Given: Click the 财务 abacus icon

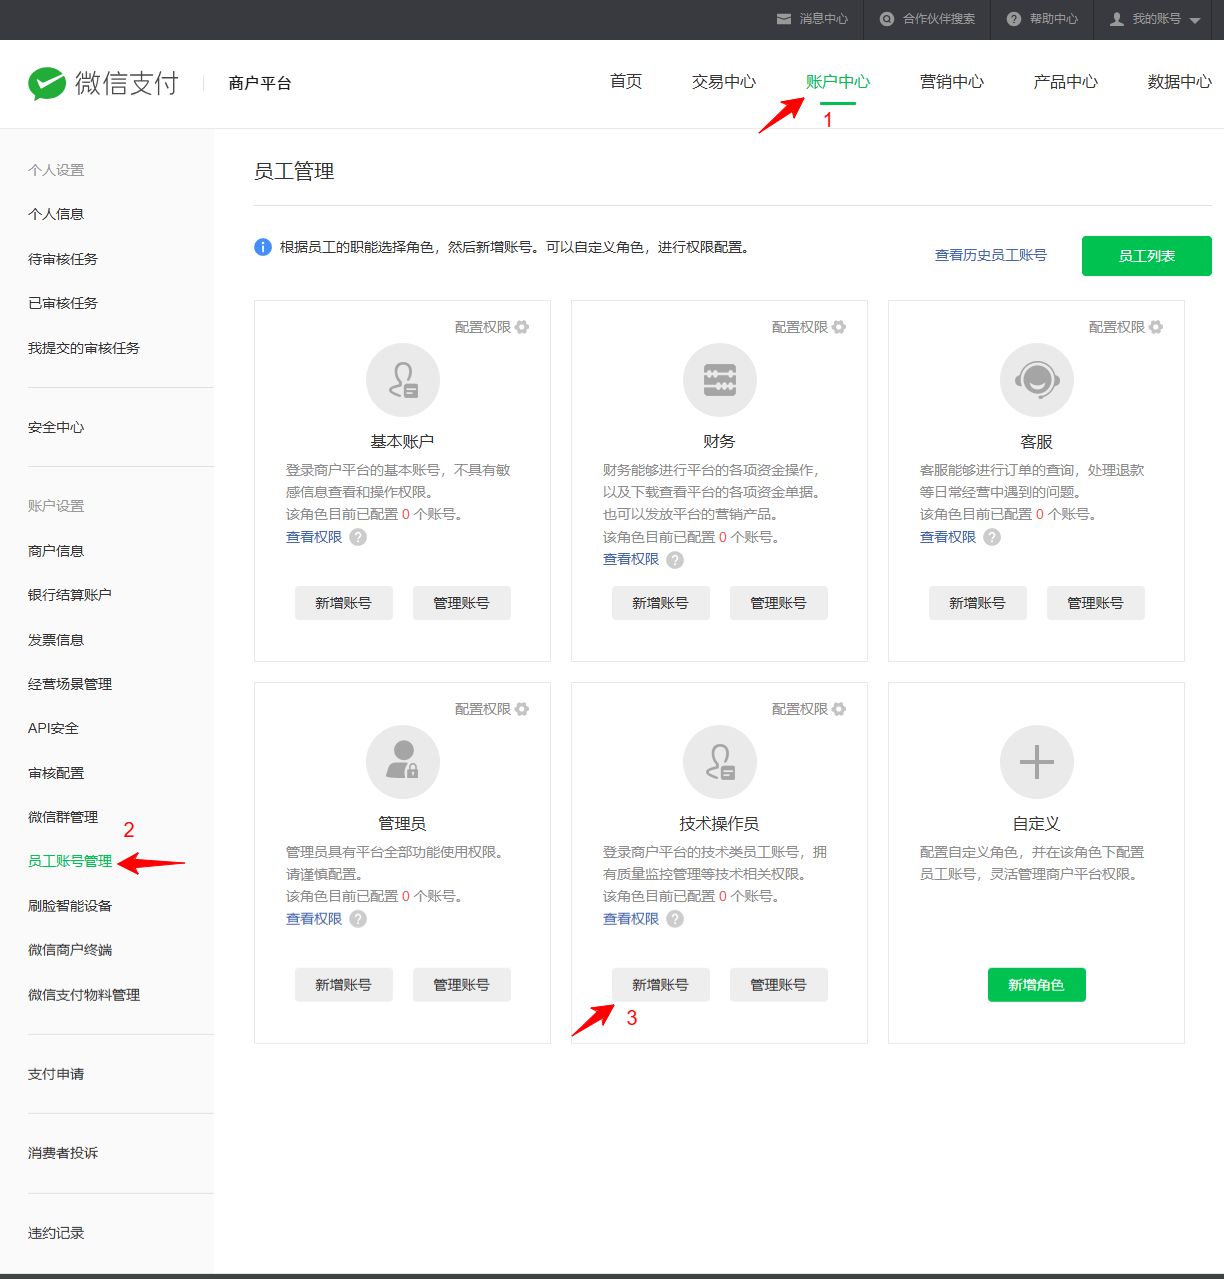Looking at the screenshot, I should click(719, 380).
